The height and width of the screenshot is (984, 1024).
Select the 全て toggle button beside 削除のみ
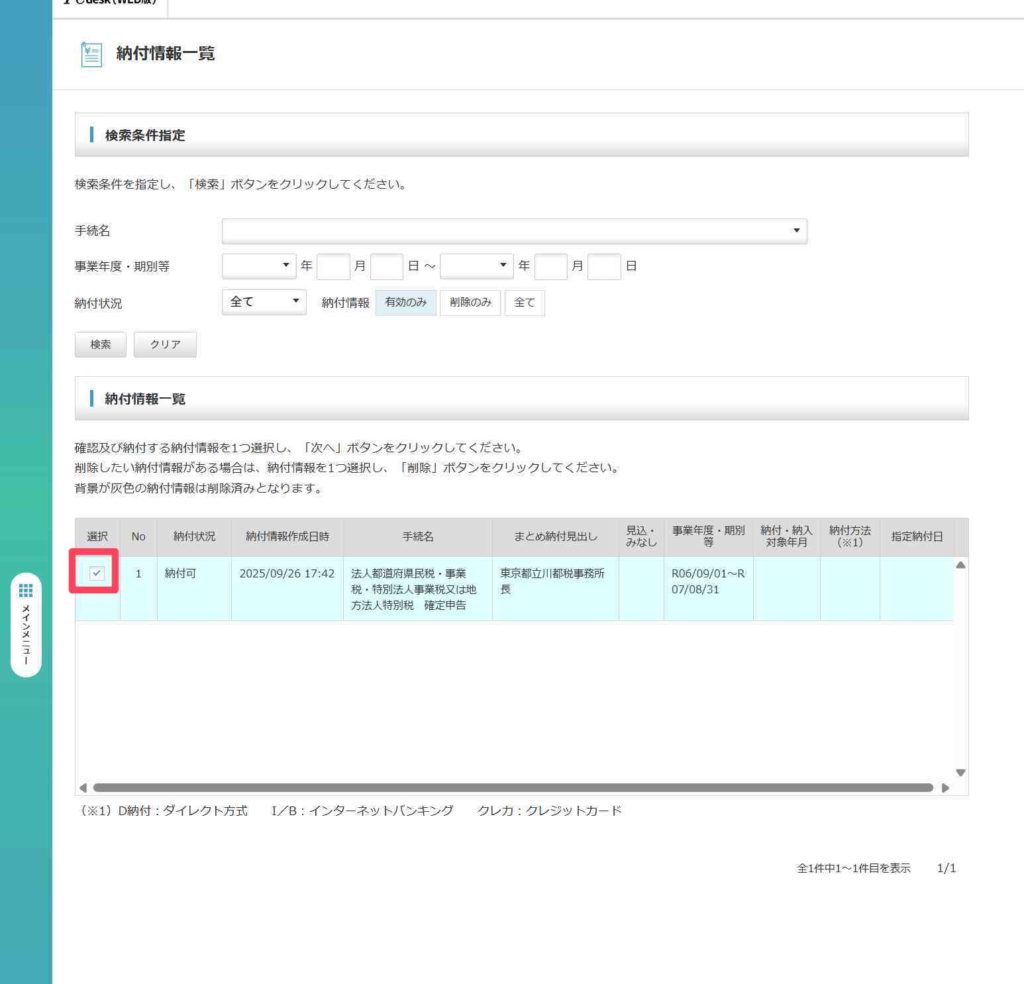point(524,303)
